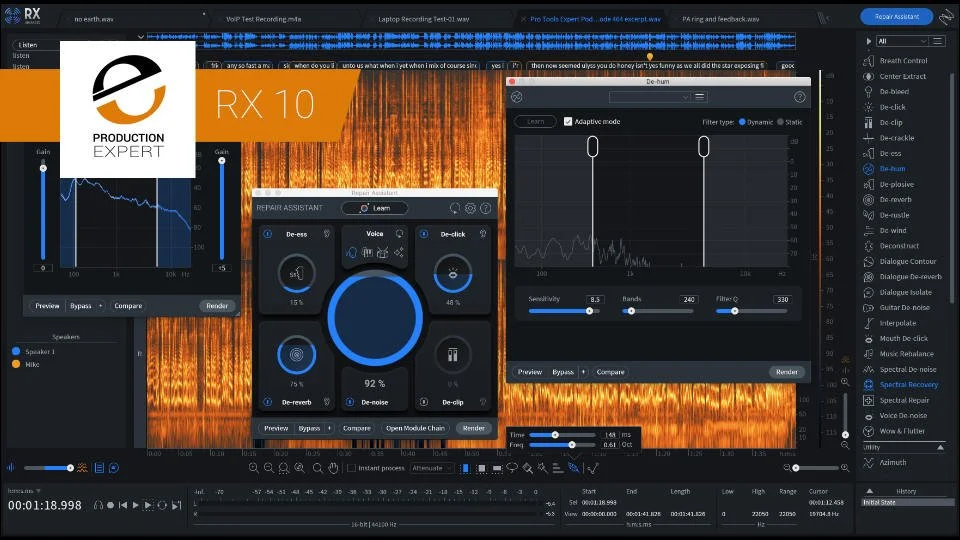Open the All module filter dropdown
This screenshot has height=540, width=960.
point(902,41)
